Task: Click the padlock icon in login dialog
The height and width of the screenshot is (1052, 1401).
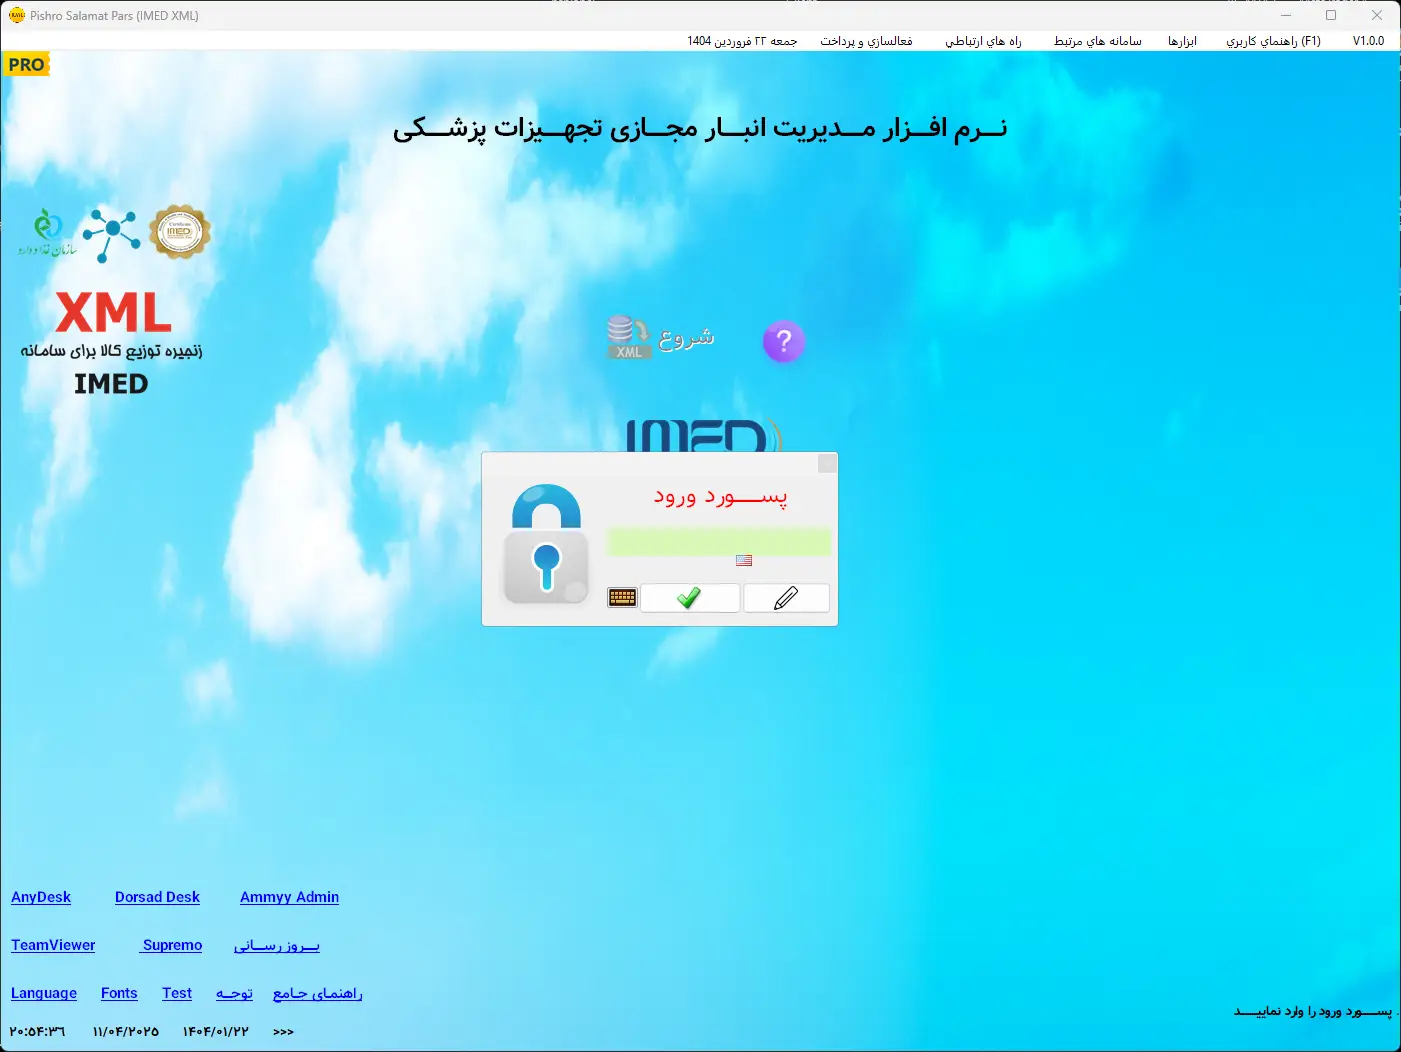Action: pyautogui.click(x=546, y=544)
